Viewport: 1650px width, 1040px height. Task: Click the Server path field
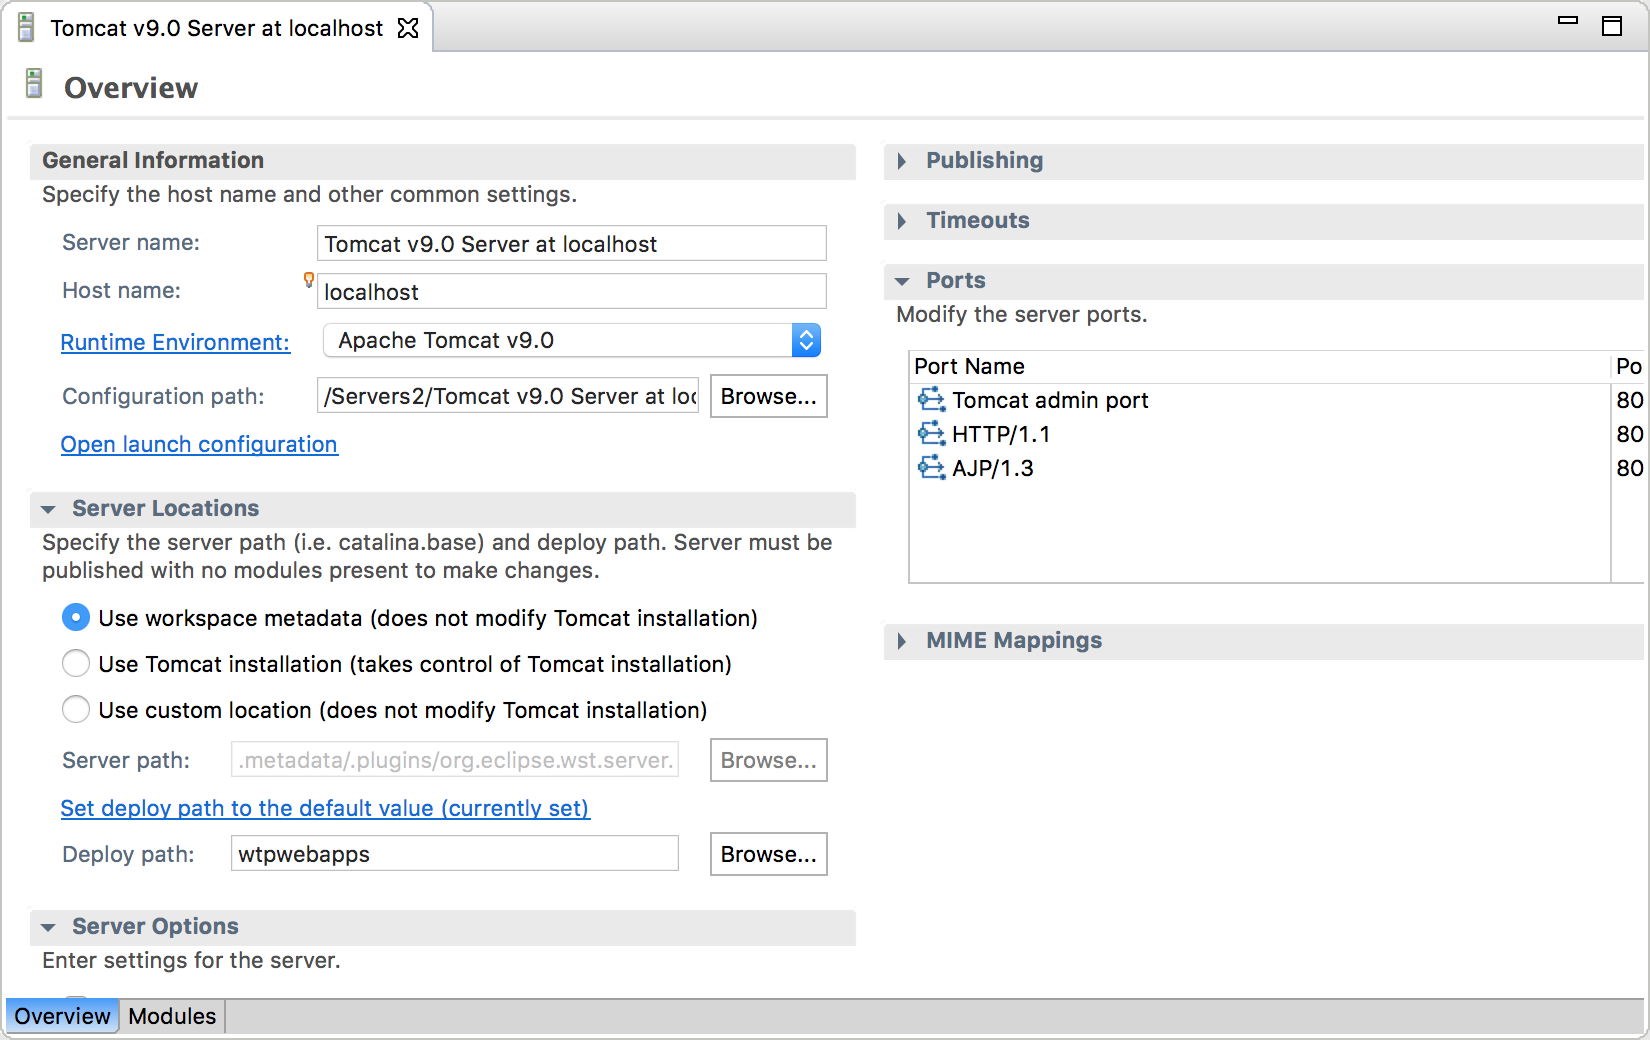(455, 760)
